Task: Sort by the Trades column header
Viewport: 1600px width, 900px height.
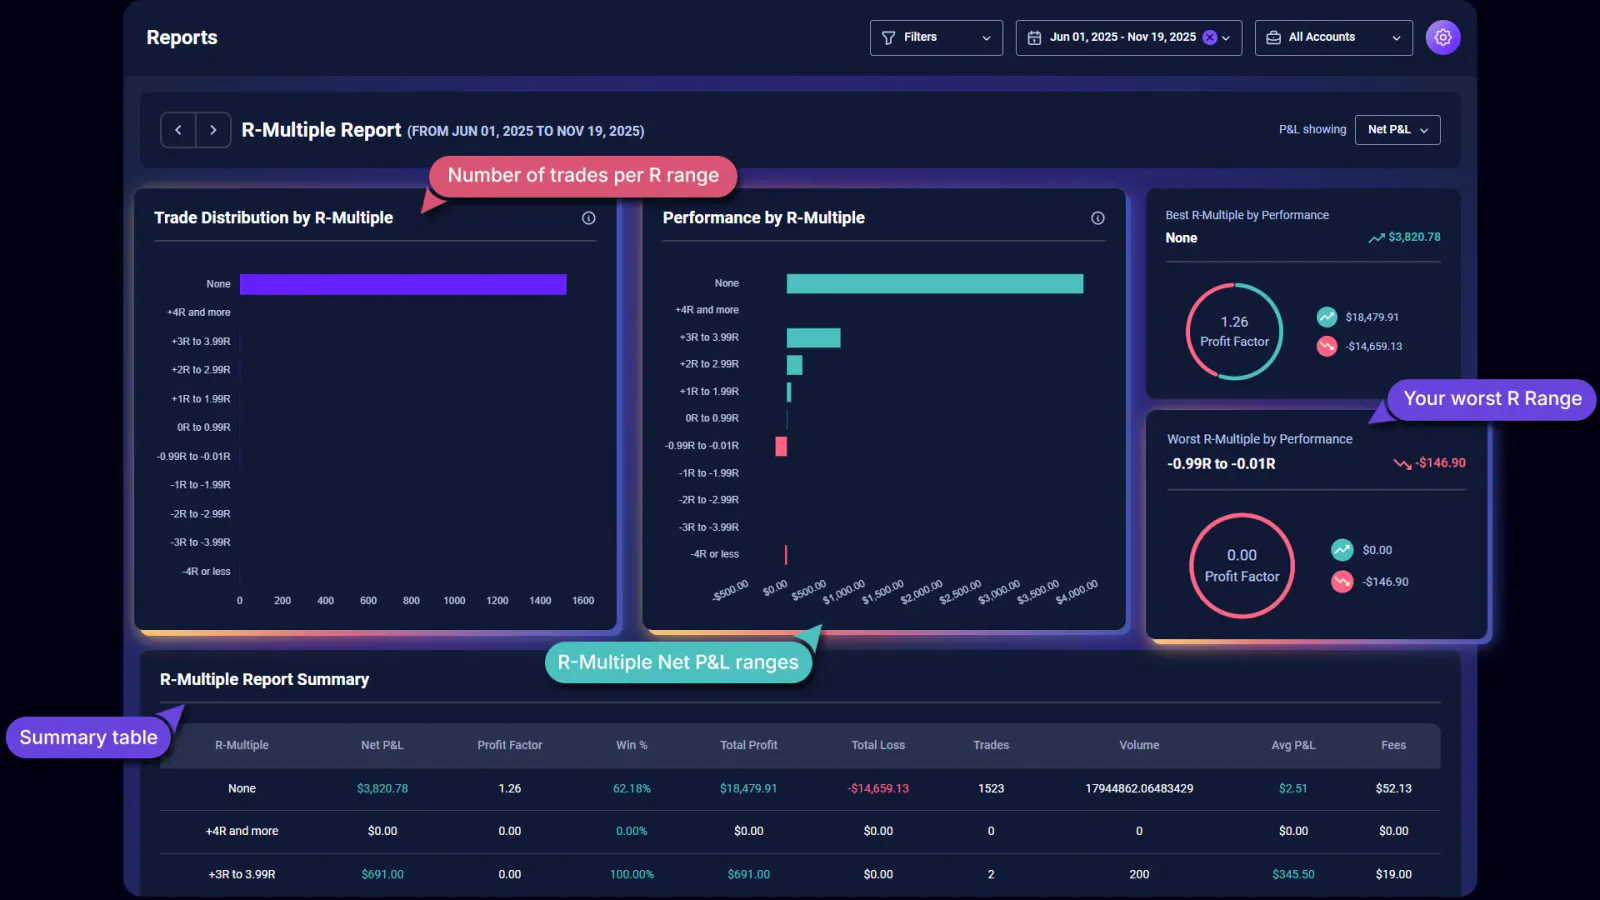Action: (991, 745)
